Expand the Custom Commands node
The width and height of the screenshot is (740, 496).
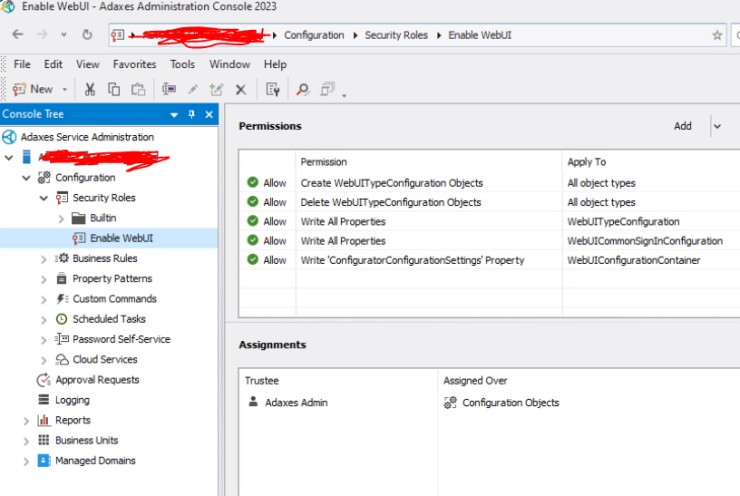coord(43,300)
